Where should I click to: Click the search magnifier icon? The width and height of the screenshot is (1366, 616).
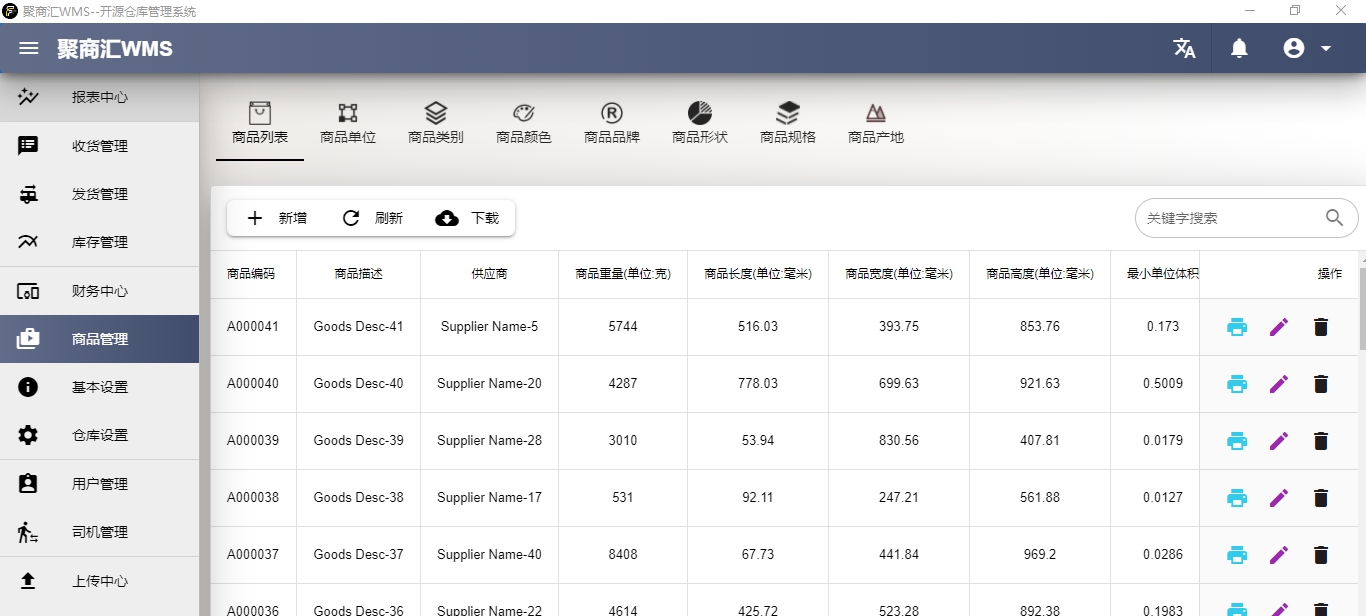pyautogui.click(x=1334, y=217)
